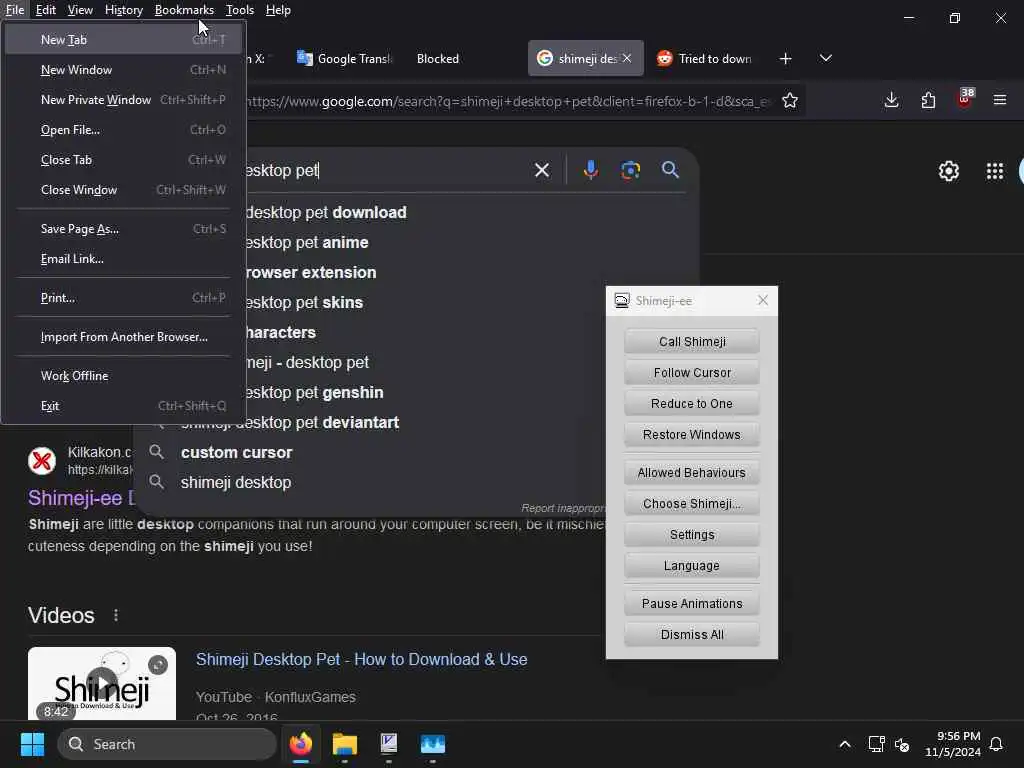
Task: Click Pause Animations button
Action: (x=692, y=603)
